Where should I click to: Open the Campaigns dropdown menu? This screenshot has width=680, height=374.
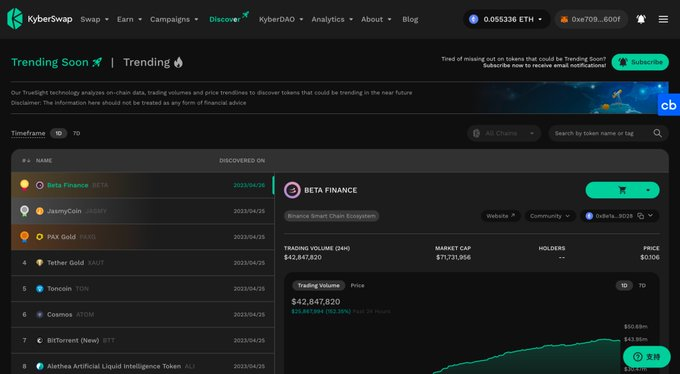174,19
